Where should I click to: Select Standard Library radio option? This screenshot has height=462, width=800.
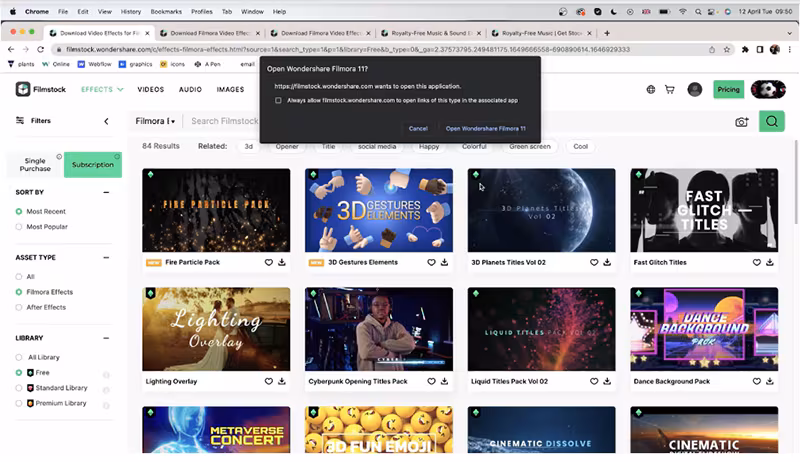click(19, 388)
